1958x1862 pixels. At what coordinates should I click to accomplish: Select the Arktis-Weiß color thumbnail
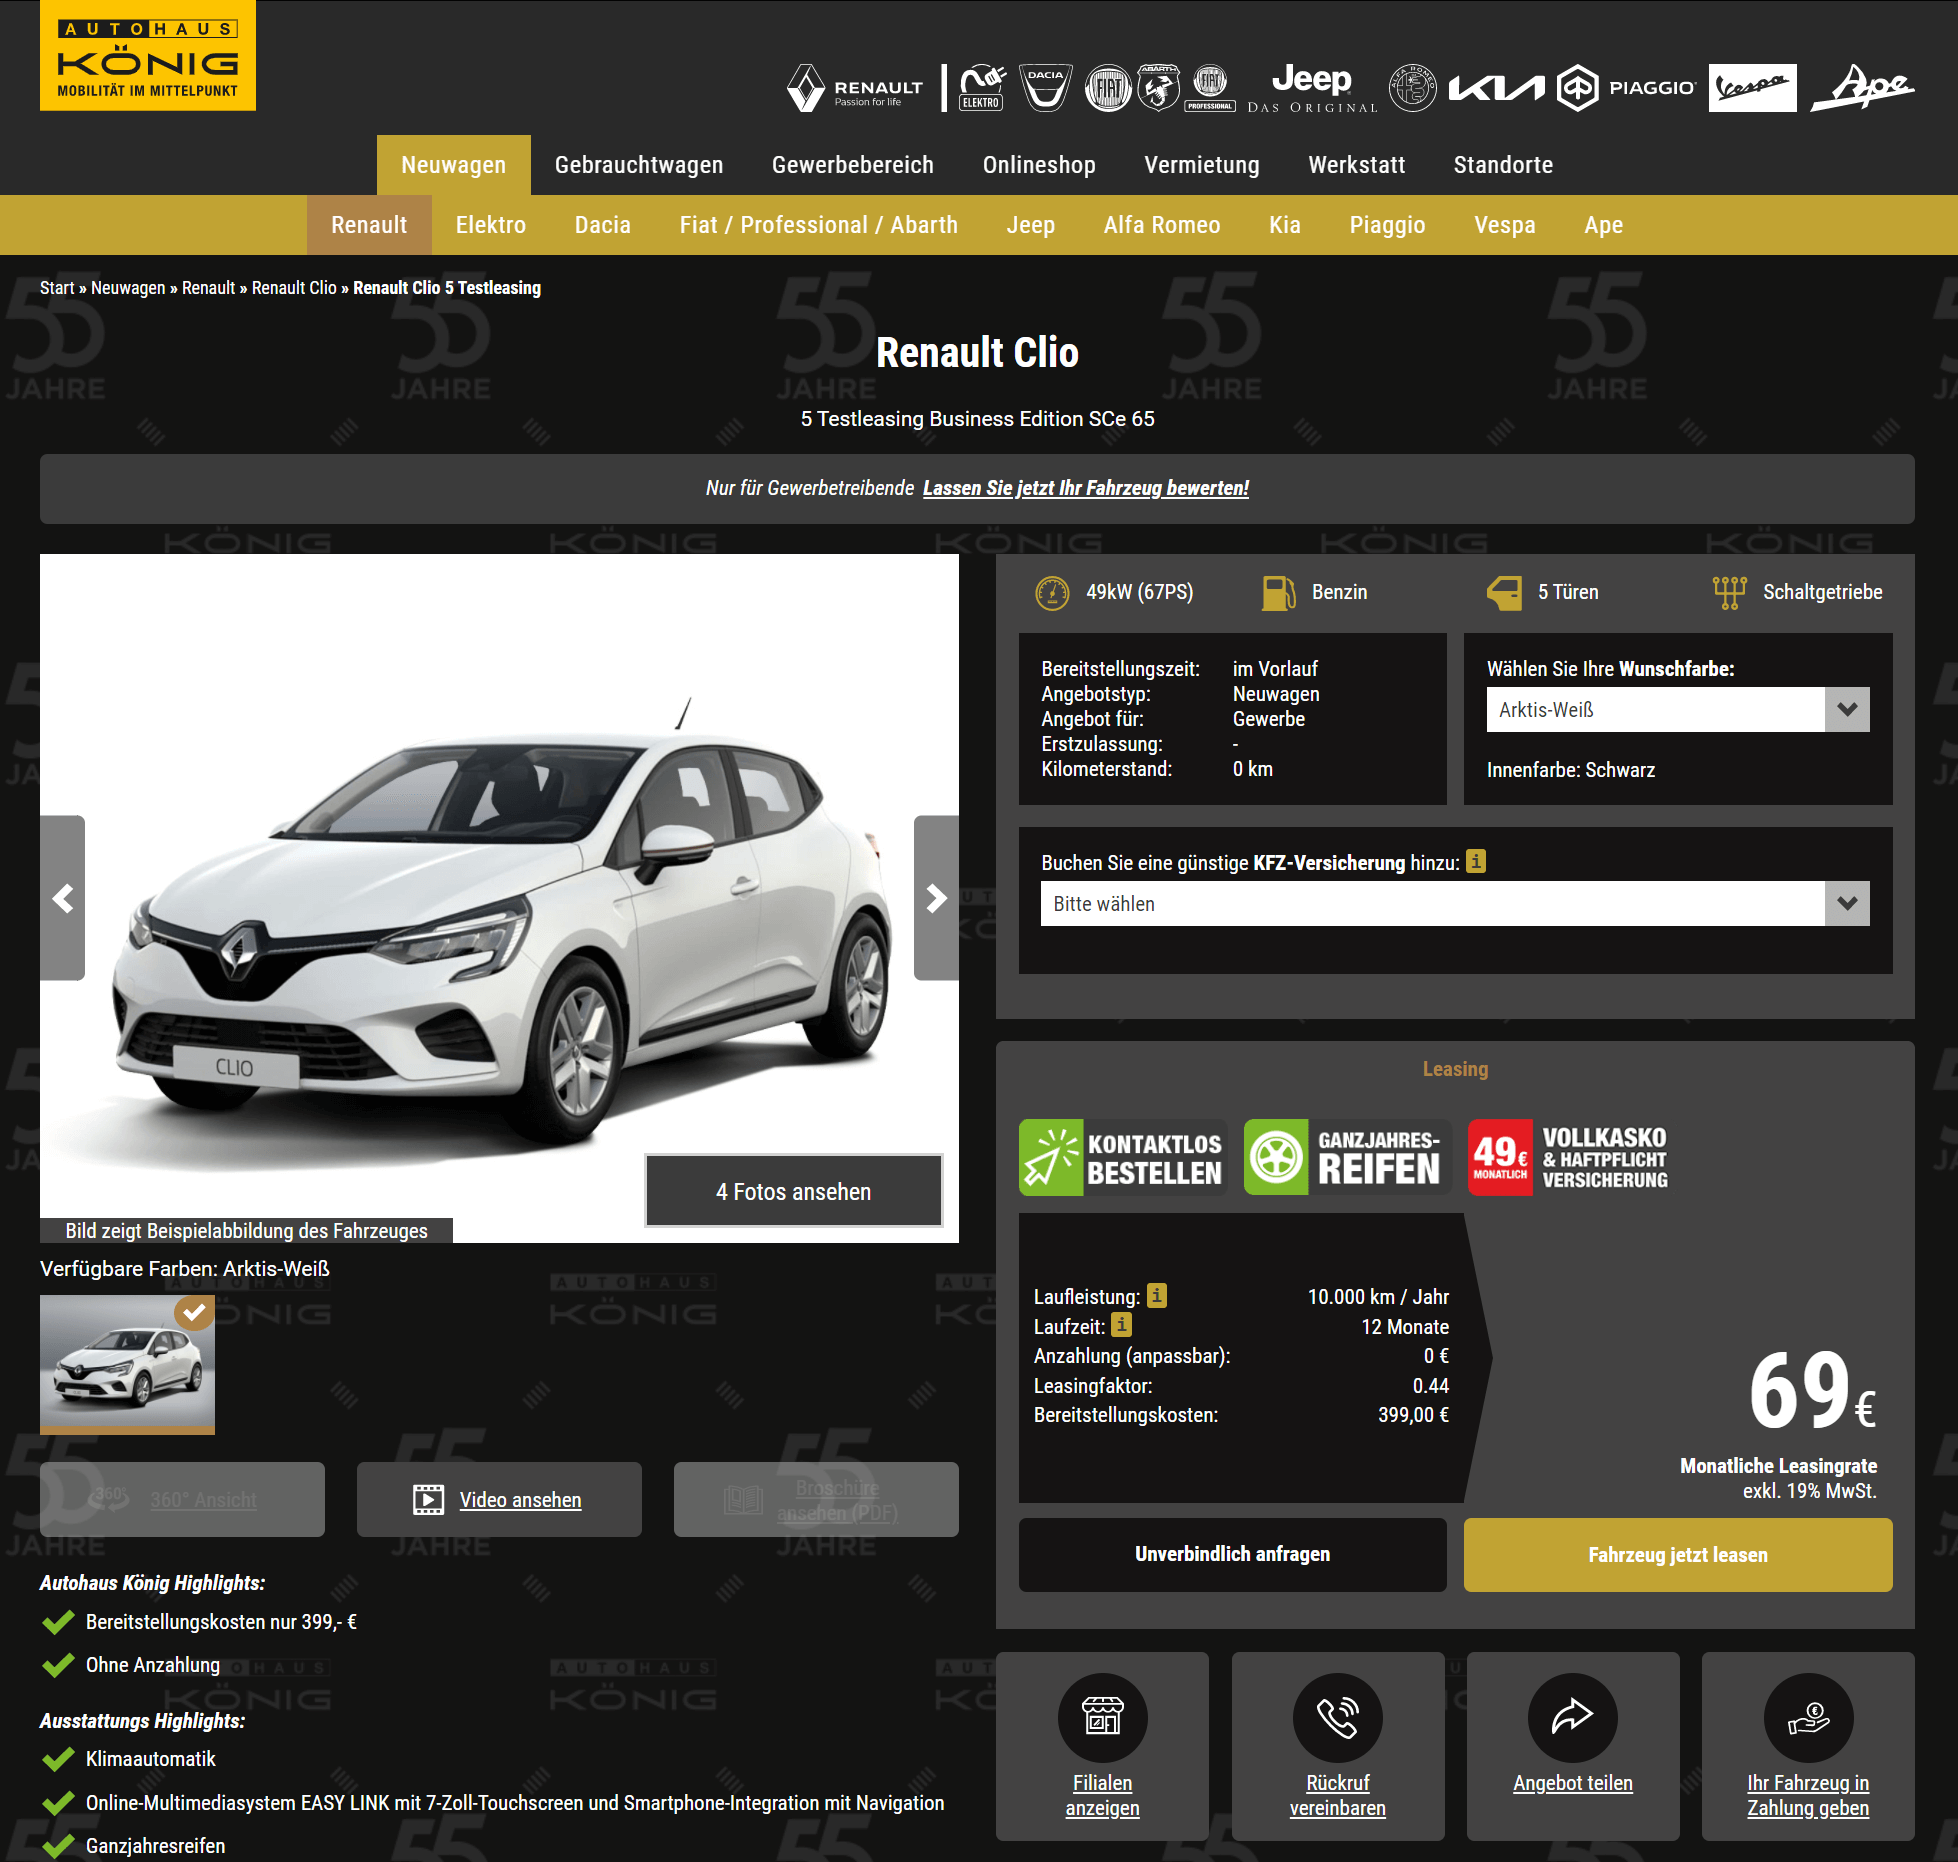point(127,1364)
